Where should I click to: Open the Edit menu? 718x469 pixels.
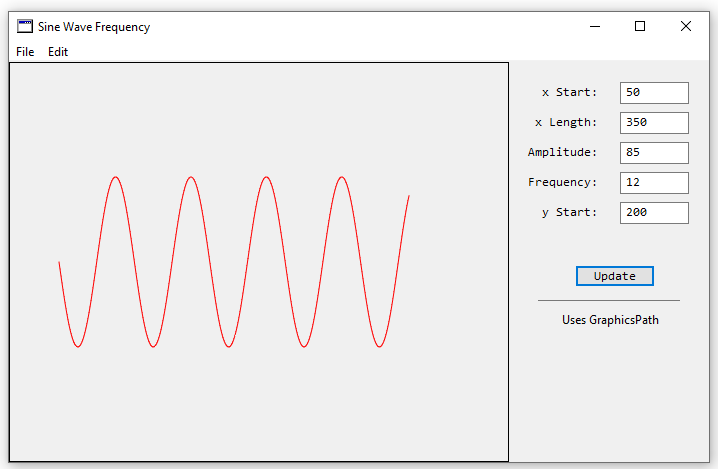tap(58, 51)
